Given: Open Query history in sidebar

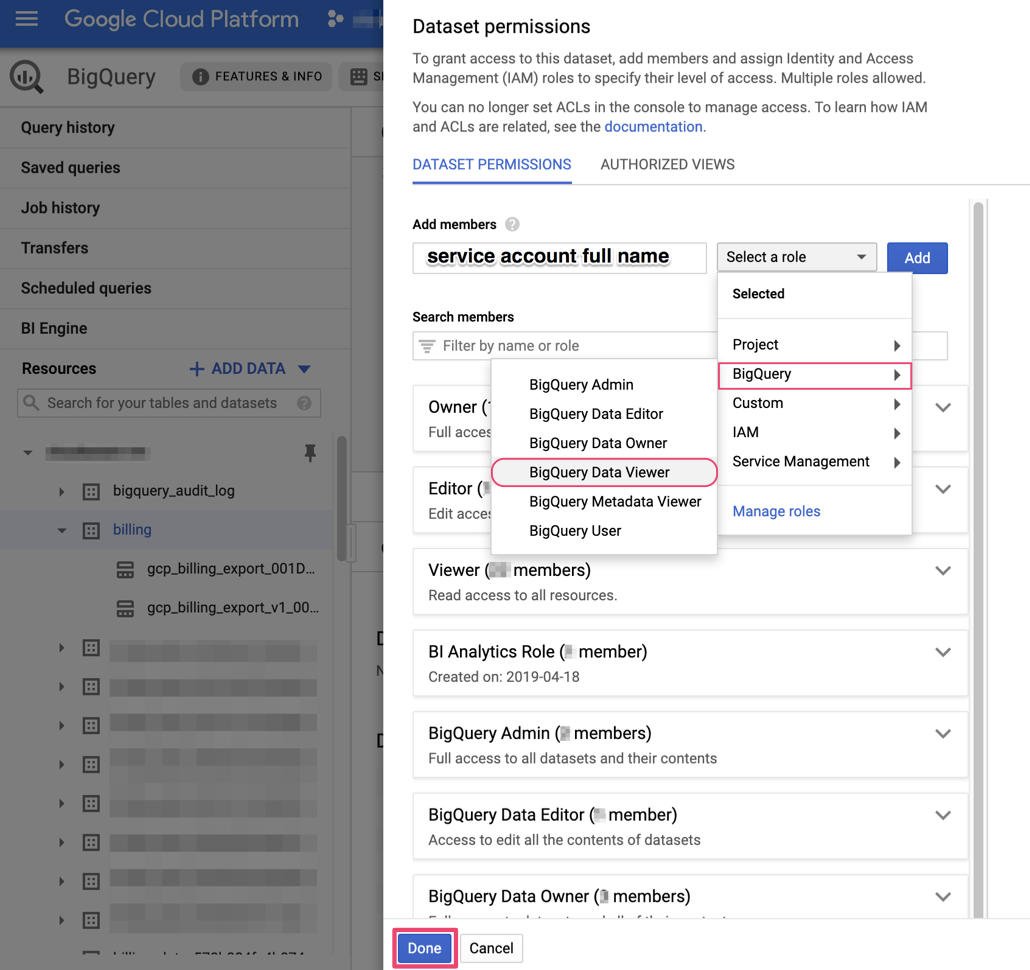Looking at the screenshot, I should pos(175,128).
